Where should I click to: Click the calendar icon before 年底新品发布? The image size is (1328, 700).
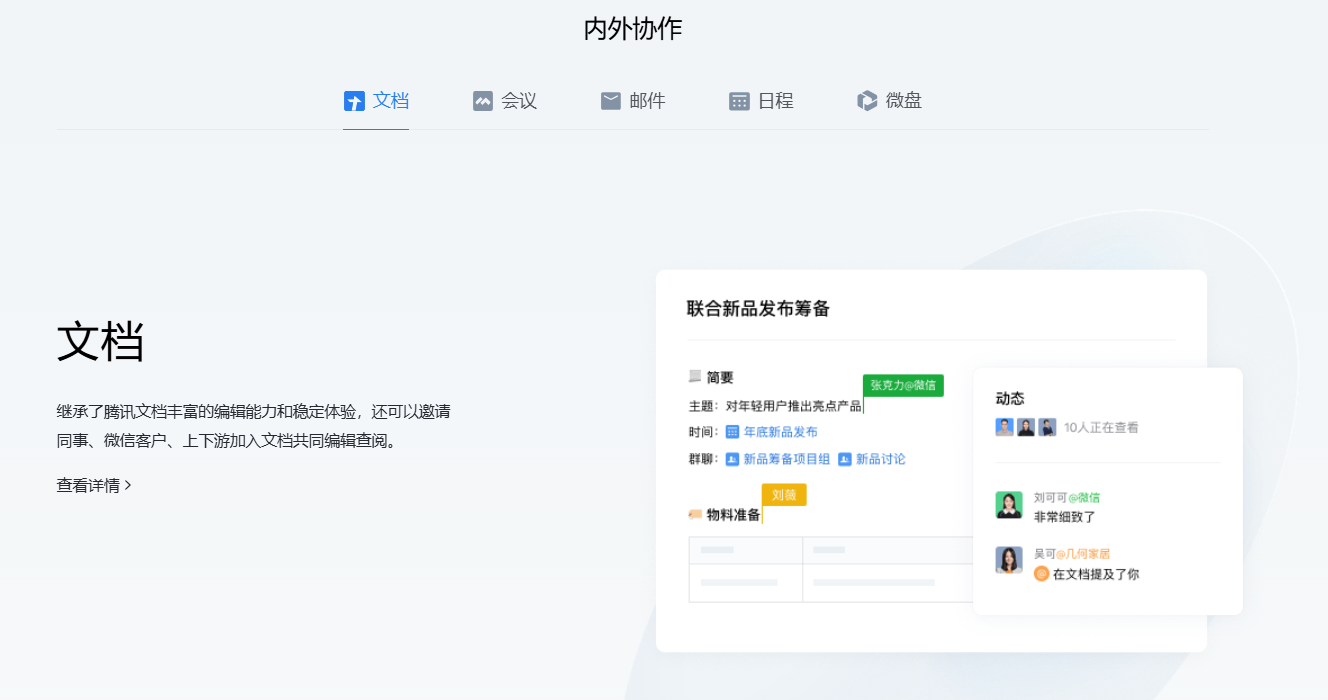tap(732, 432)
